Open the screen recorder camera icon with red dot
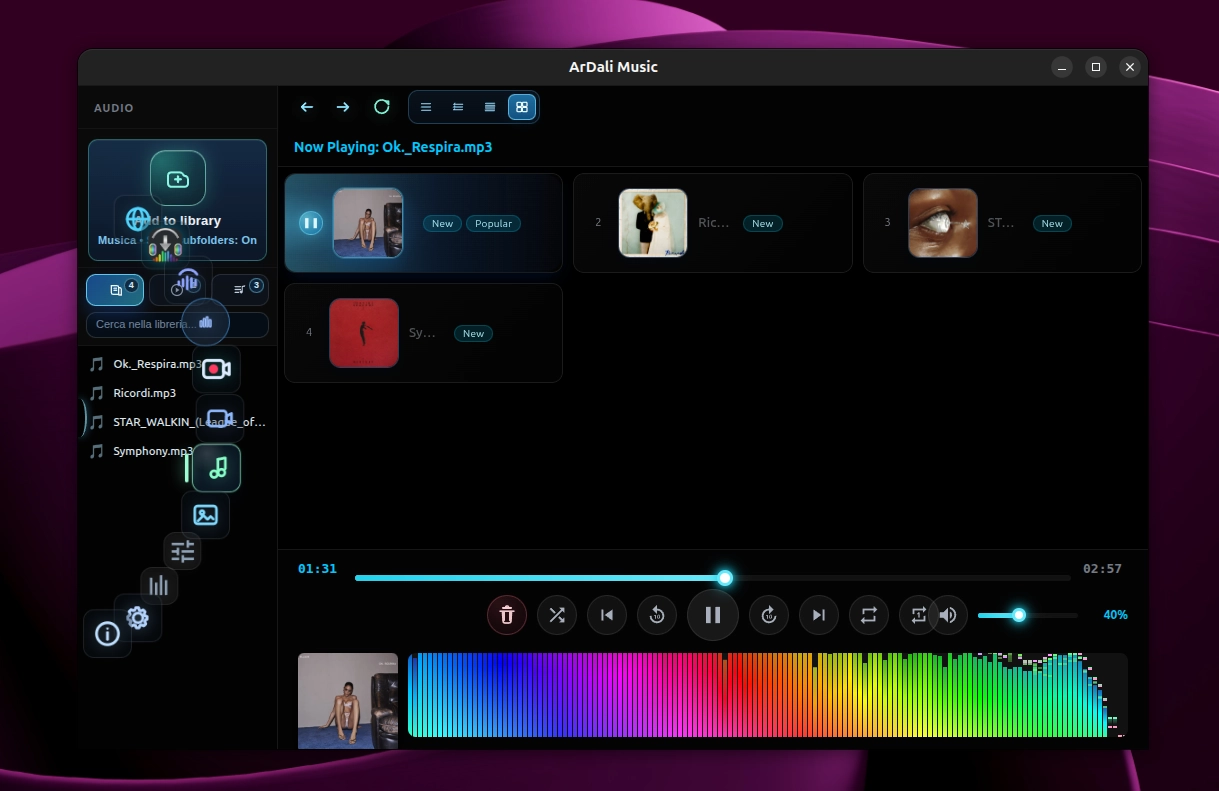The image size is (1219, 791). click(216, 369)
